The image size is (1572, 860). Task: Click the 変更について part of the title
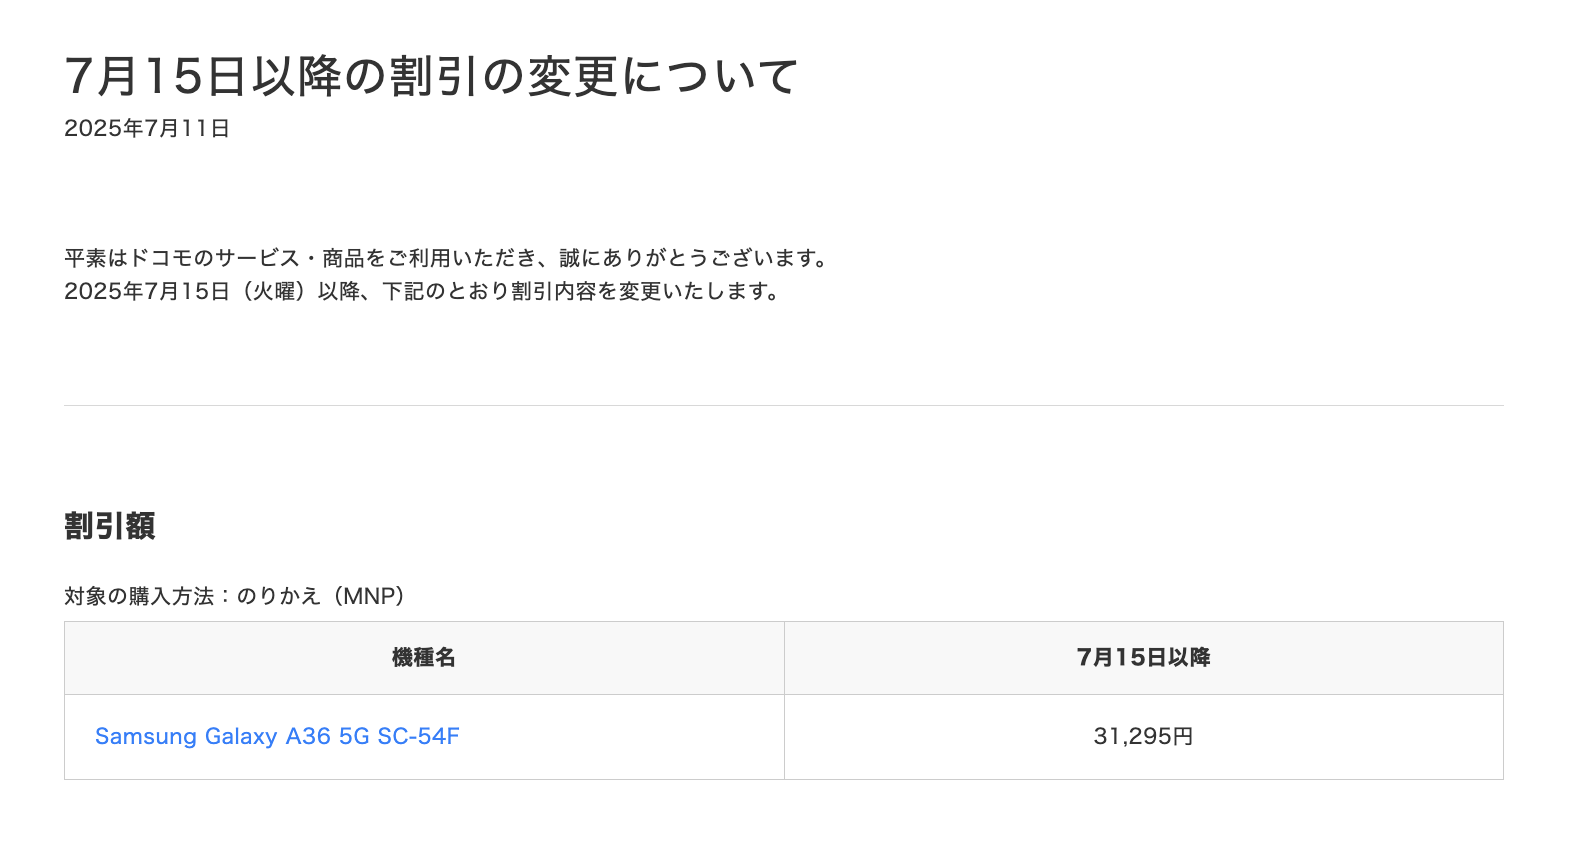coord(663,76)
